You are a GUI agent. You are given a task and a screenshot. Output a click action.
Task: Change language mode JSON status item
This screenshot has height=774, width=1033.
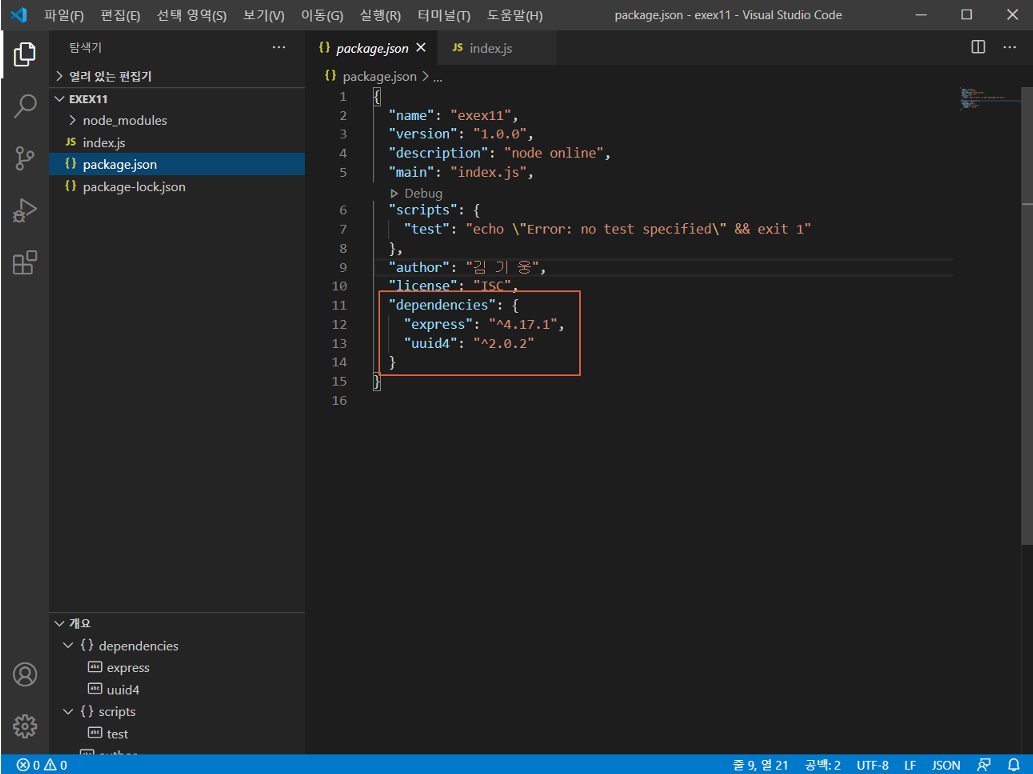[945, 765]
